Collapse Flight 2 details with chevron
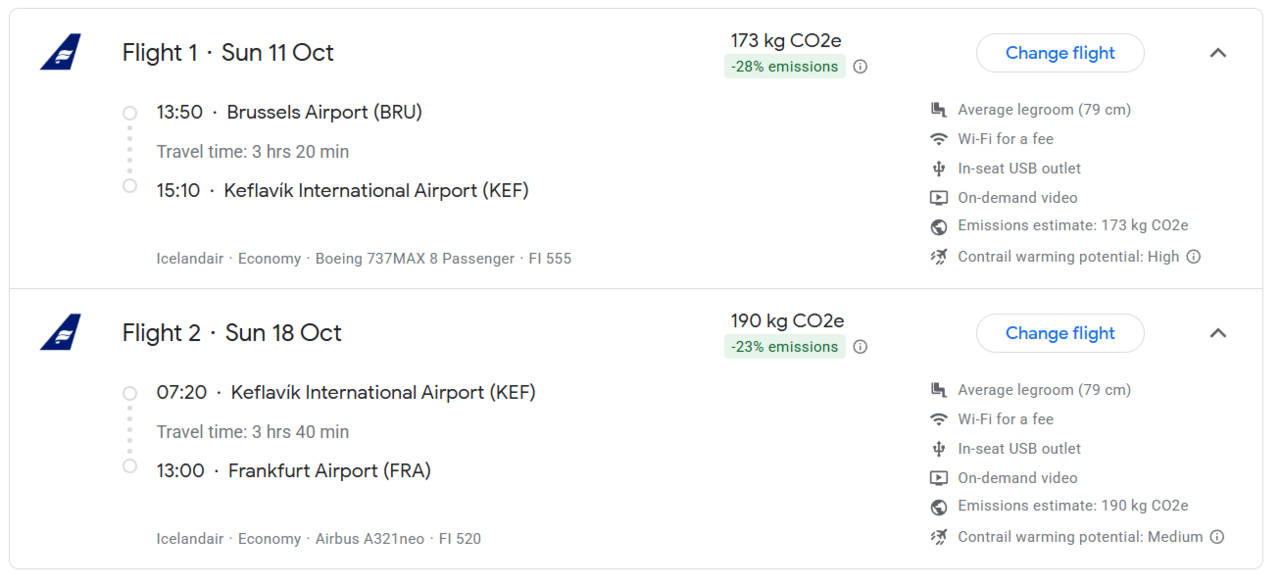Image resolution: width=1280 pixels, height=585 pixels. coord(1218,333)
